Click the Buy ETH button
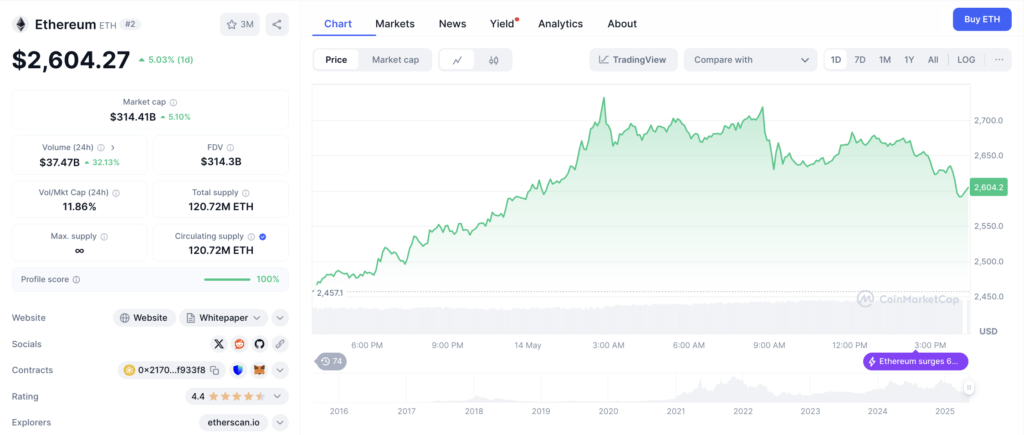This screenshot has width=1024, height=435. [x=982, y=19]
